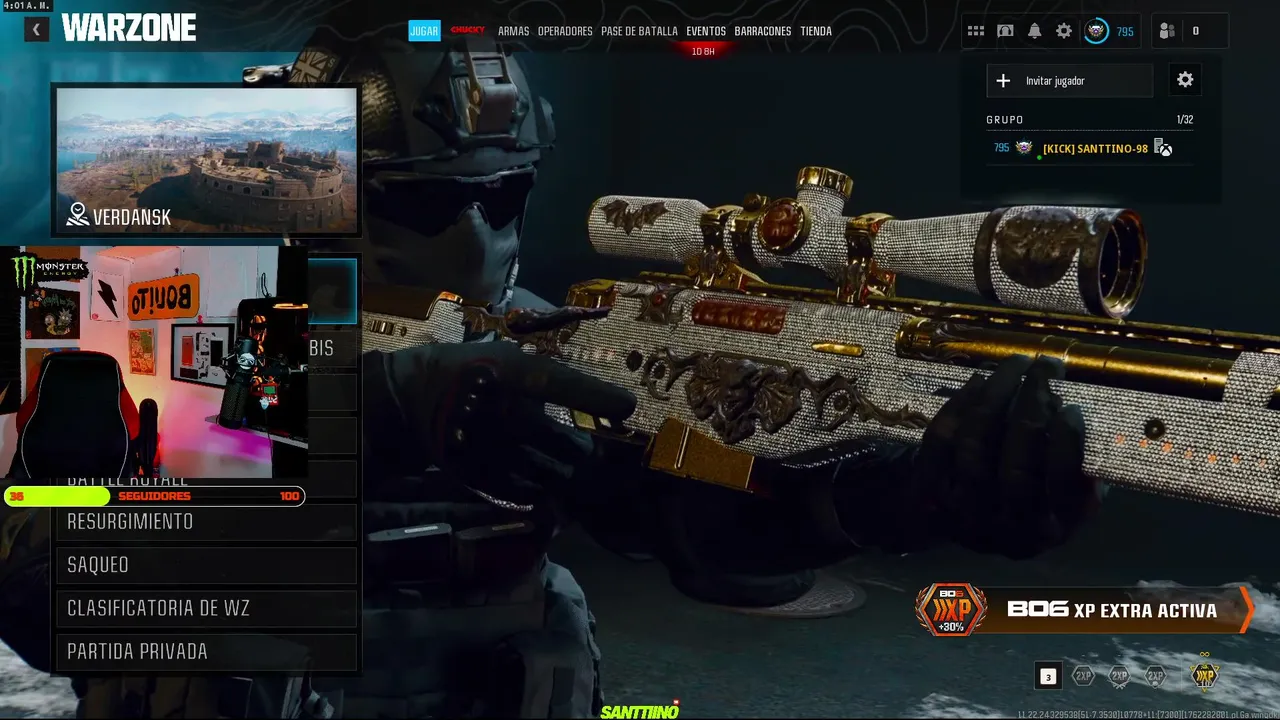Viewport: 1280px width, 720px height.
Task: Select the 2XP weapon token with crossed guns
Action: pyautogui.click(x=1119, y=676)
